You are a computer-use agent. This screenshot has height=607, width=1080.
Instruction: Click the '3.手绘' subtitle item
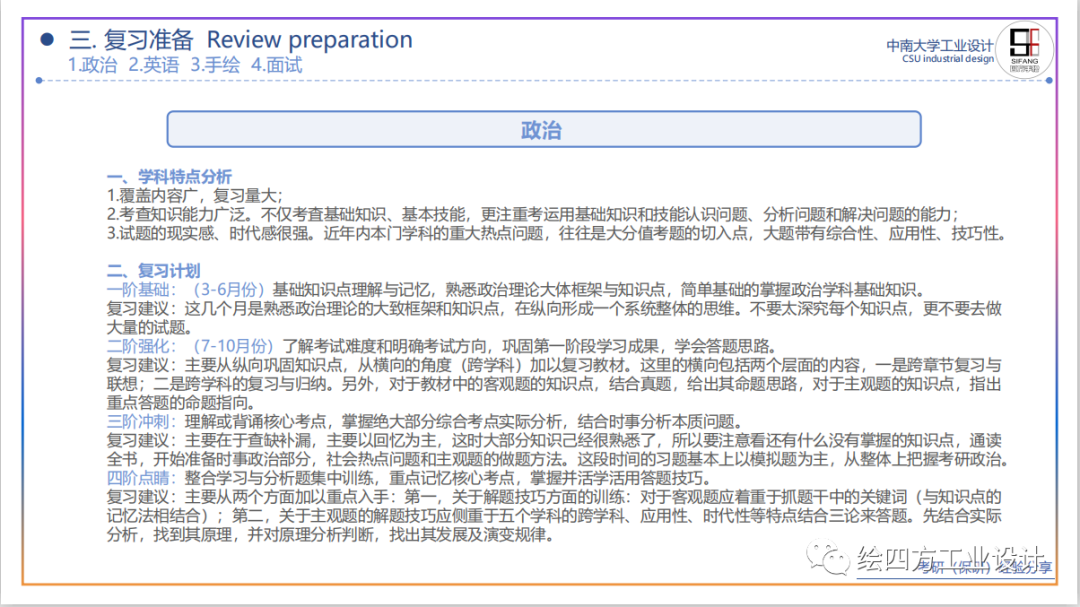point(215,65)
